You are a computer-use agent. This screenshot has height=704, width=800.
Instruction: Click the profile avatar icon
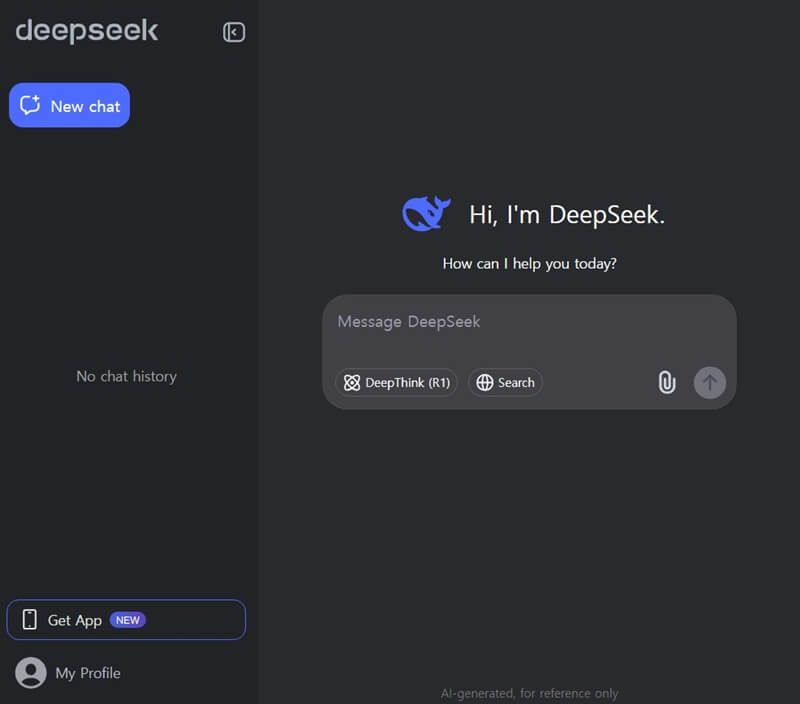tap(31, 673)
